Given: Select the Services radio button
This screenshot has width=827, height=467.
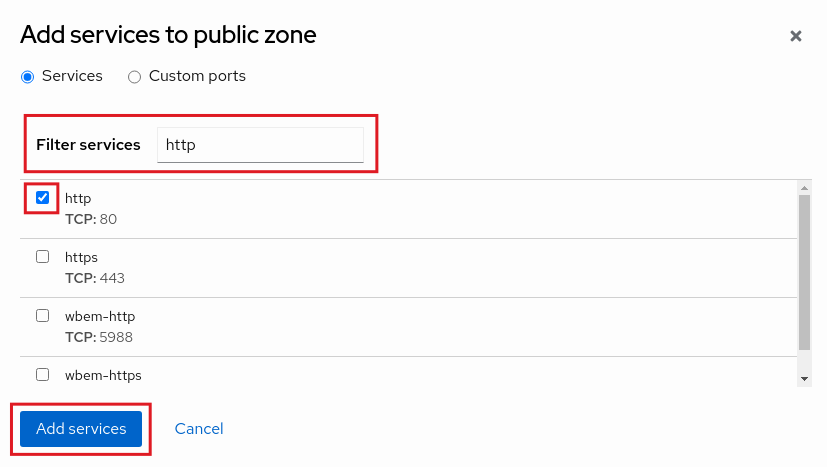Looking at the screenshot, I should [x=28, y=76].
